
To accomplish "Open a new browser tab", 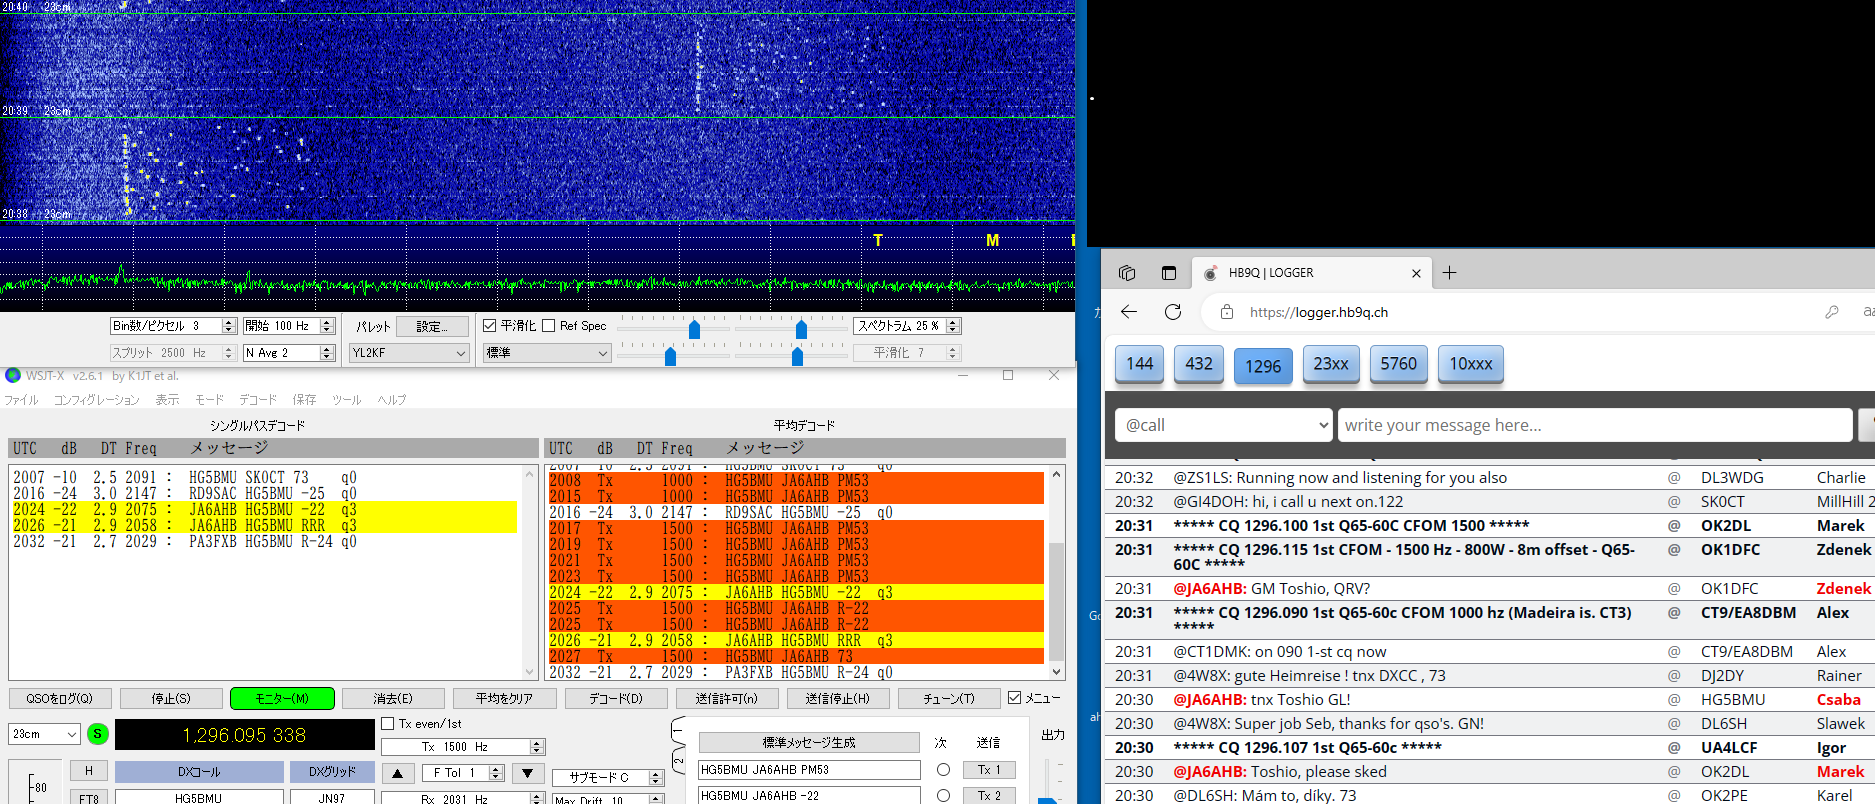I will pyautogui.click(x=1449, y=273).
